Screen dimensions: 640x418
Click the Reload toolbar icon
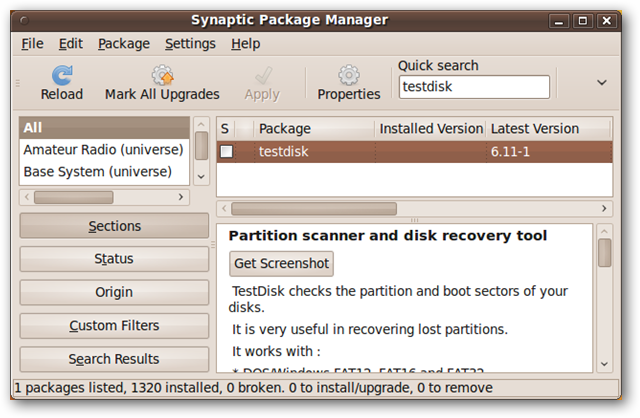click(x=62, y=76)
